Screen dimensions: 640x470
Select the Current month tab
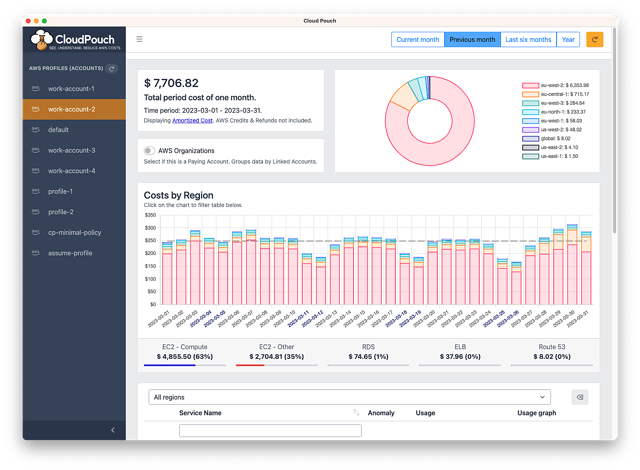(418, 40)
